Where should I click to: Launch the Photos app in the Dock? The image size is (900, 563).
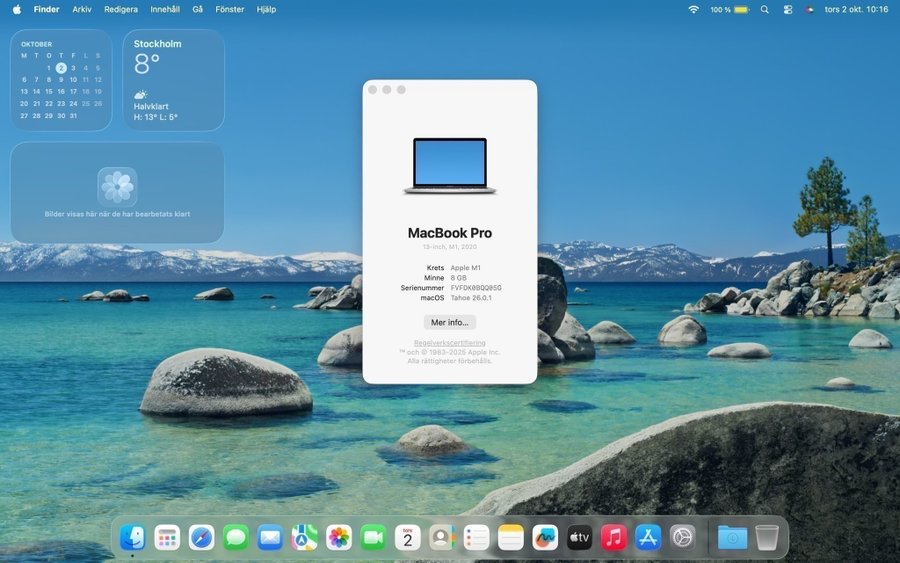click(x=339, y=537)
